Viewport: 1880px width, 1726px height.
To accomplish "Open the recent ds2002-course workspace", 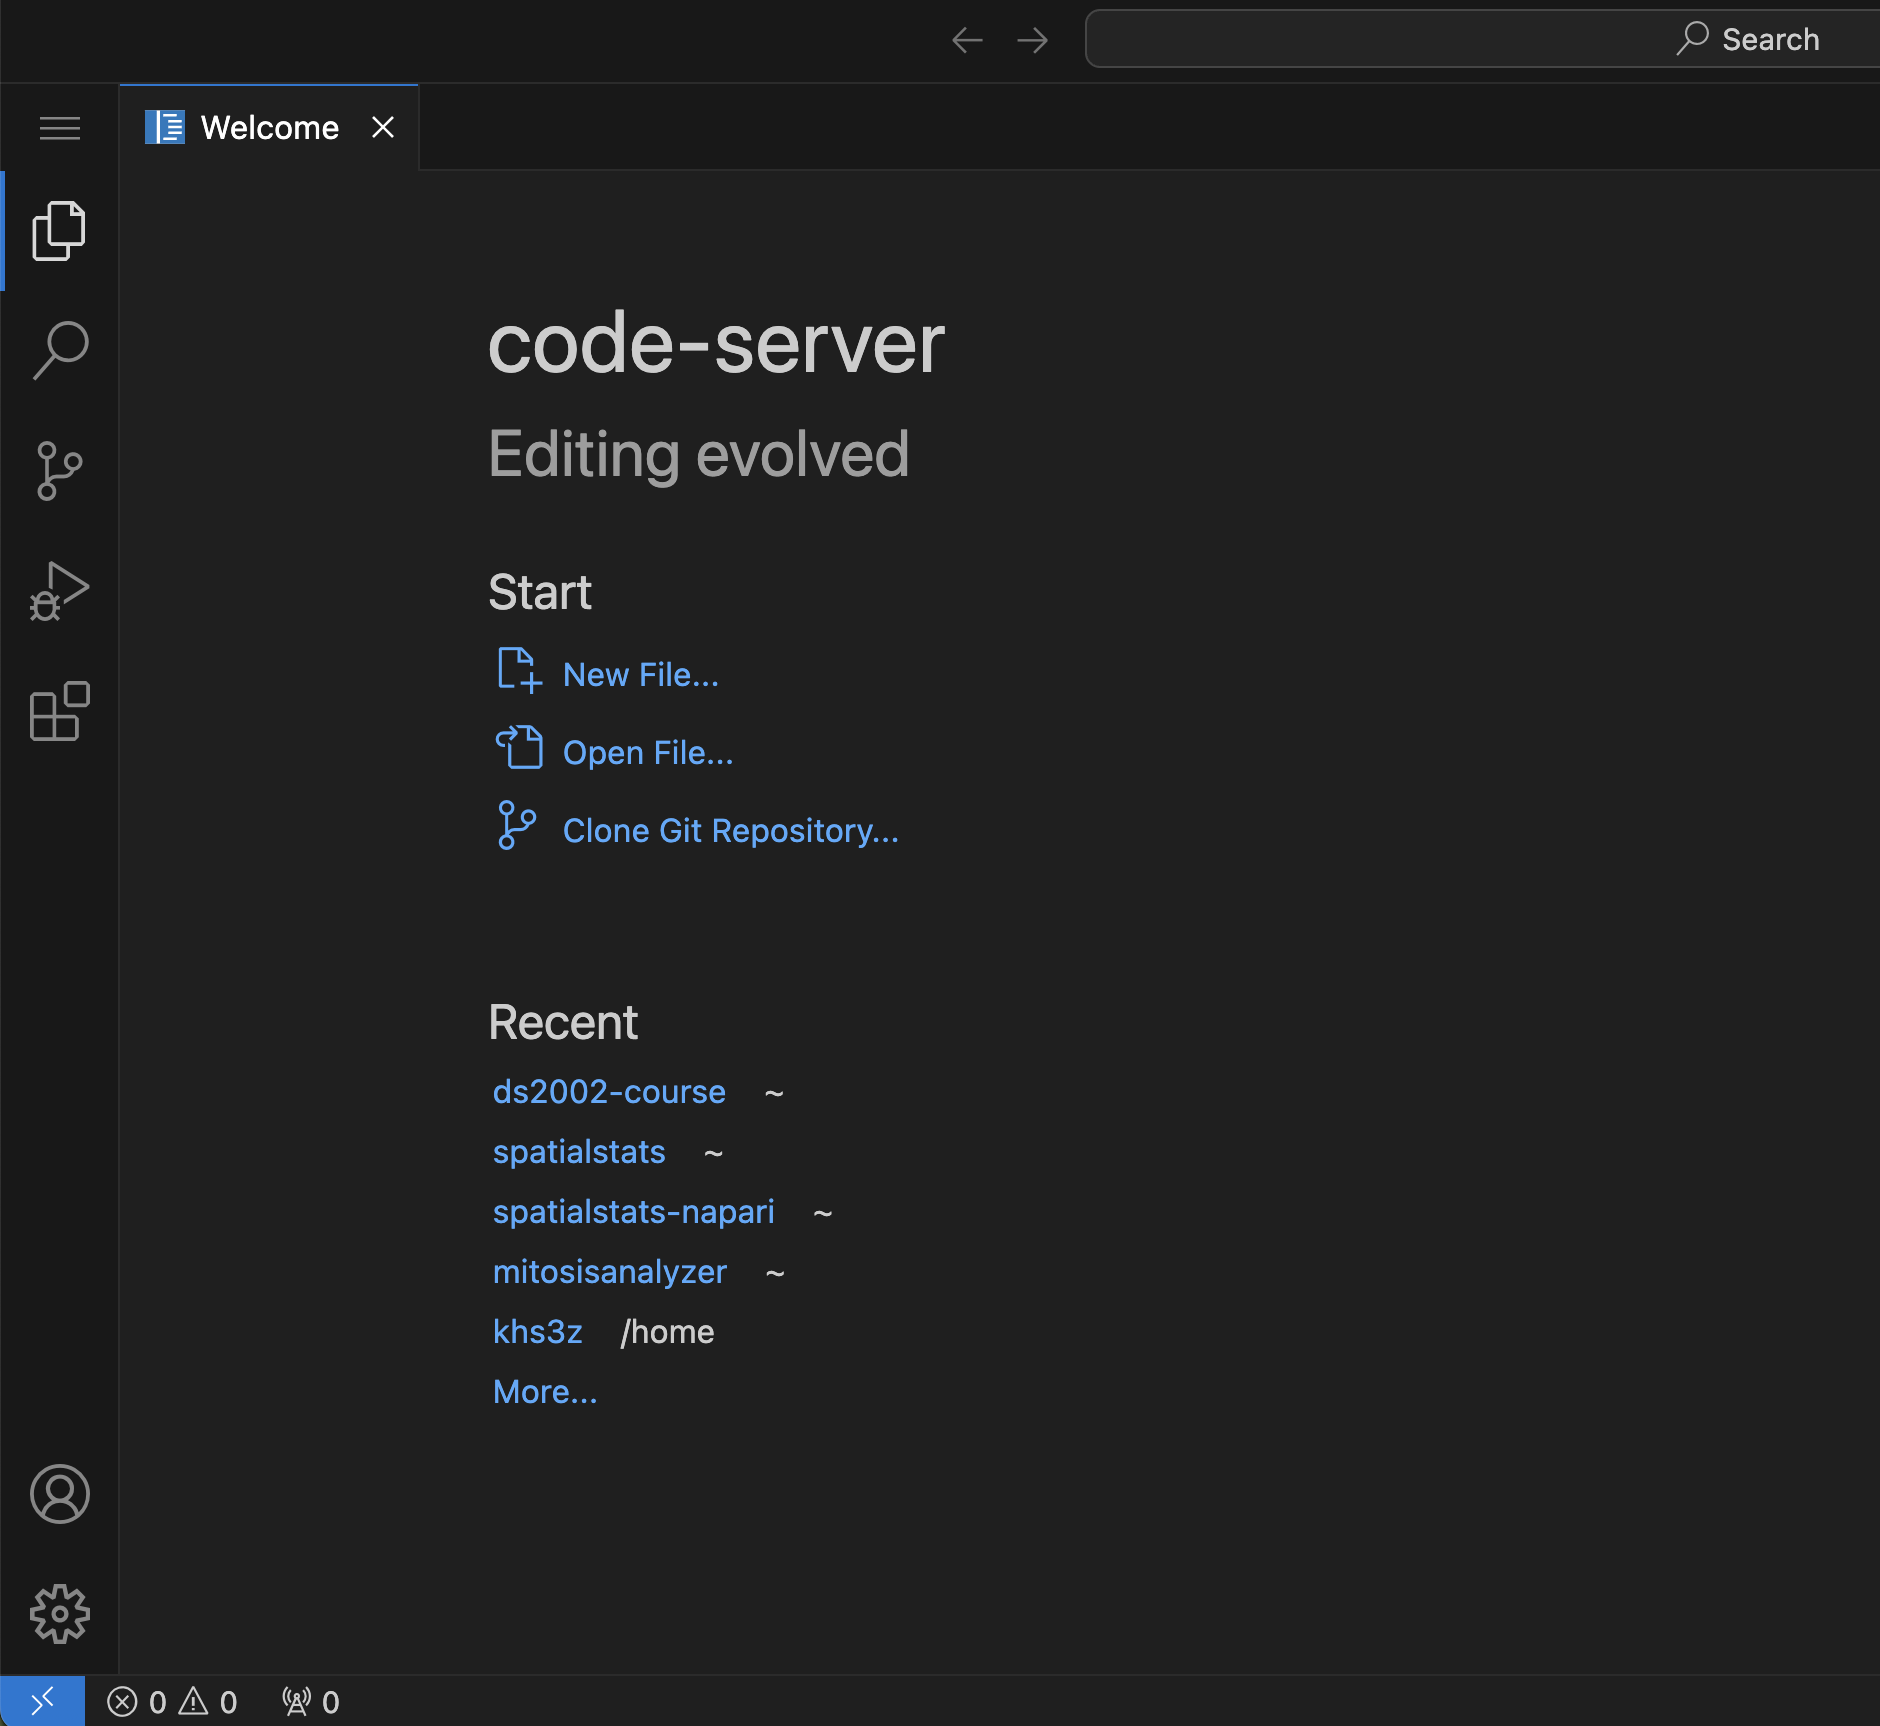I will click(609, 1091).
